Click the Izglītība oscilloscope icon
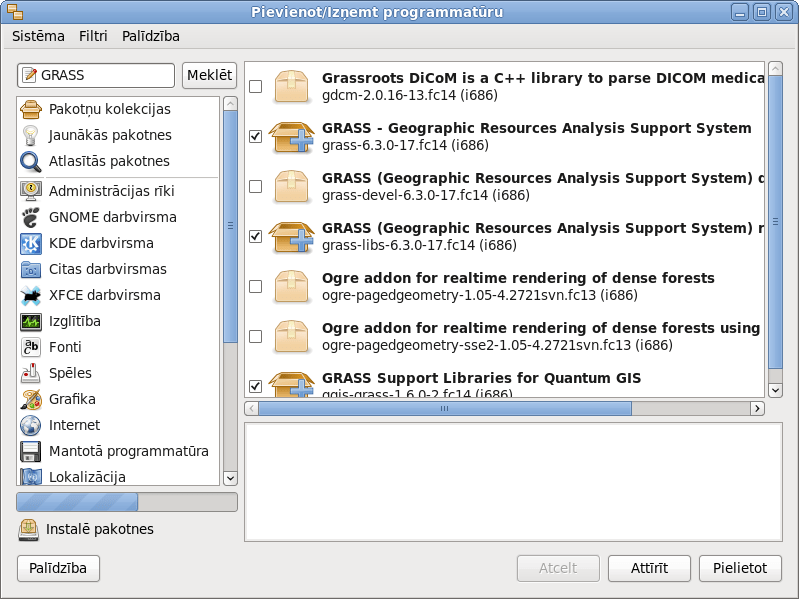This screenshot has height=599, width=799. 31,321
